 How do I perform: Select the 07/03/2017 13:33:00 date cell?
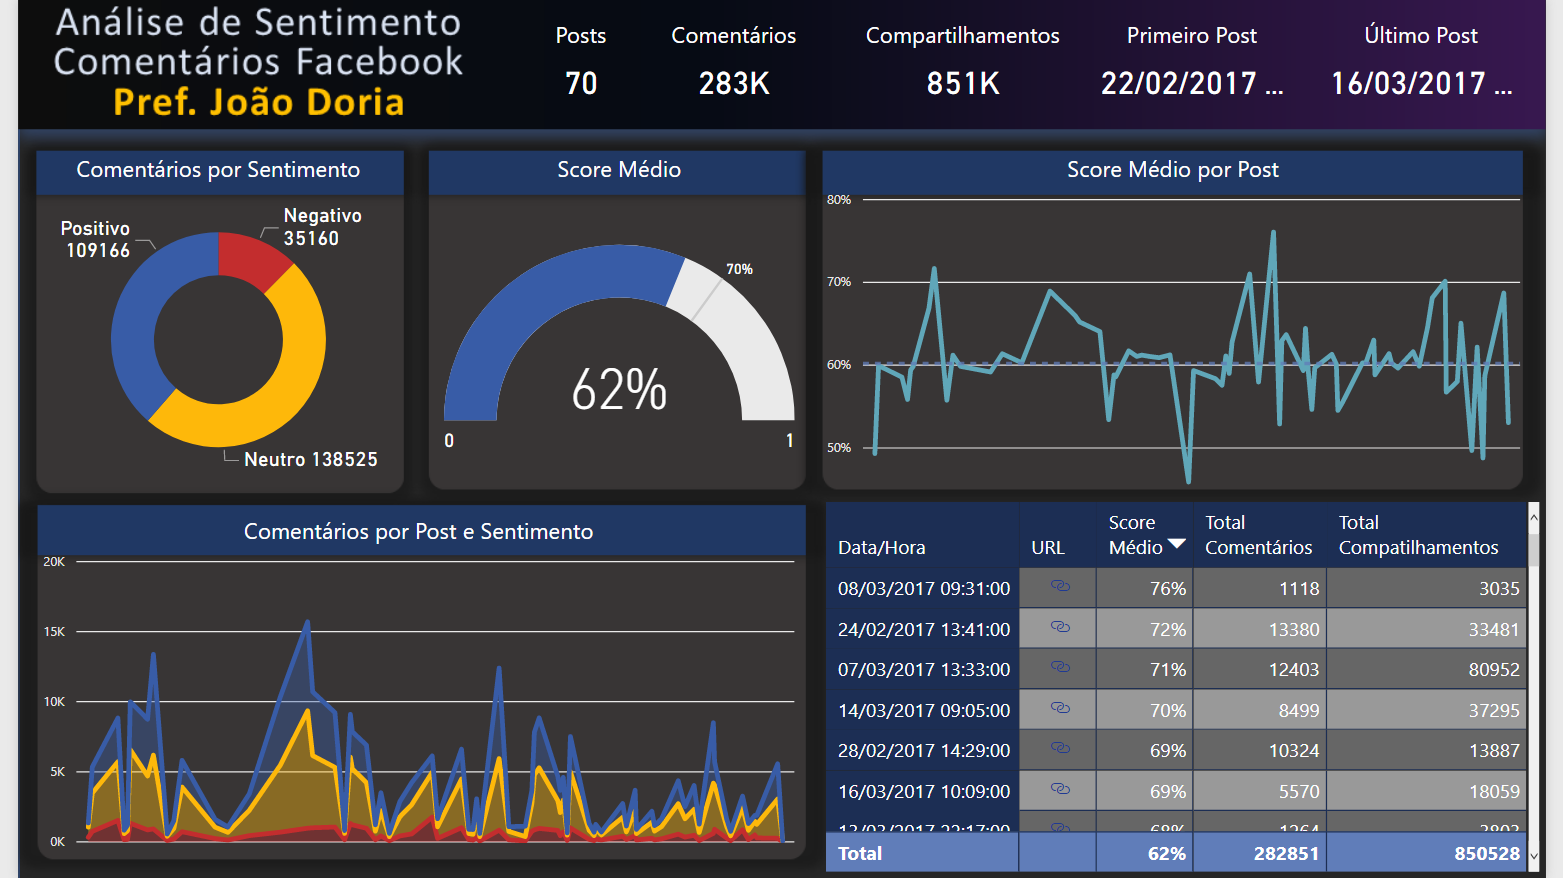[924, 670]
